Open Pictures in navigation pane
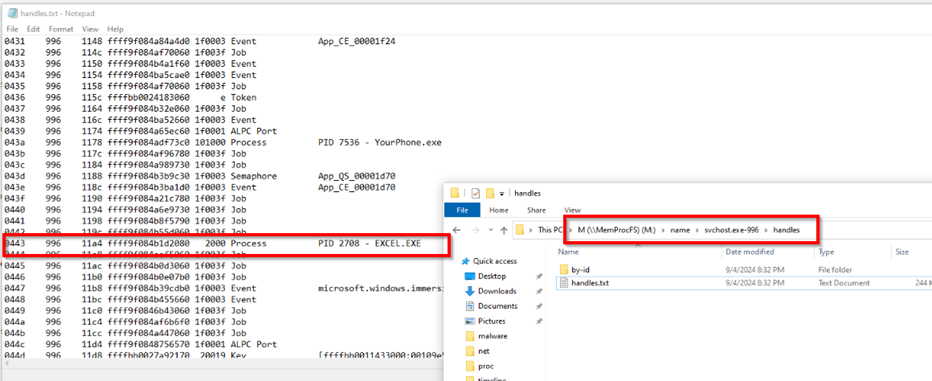The width and height of the screenshot is (932, 381). 492,321
